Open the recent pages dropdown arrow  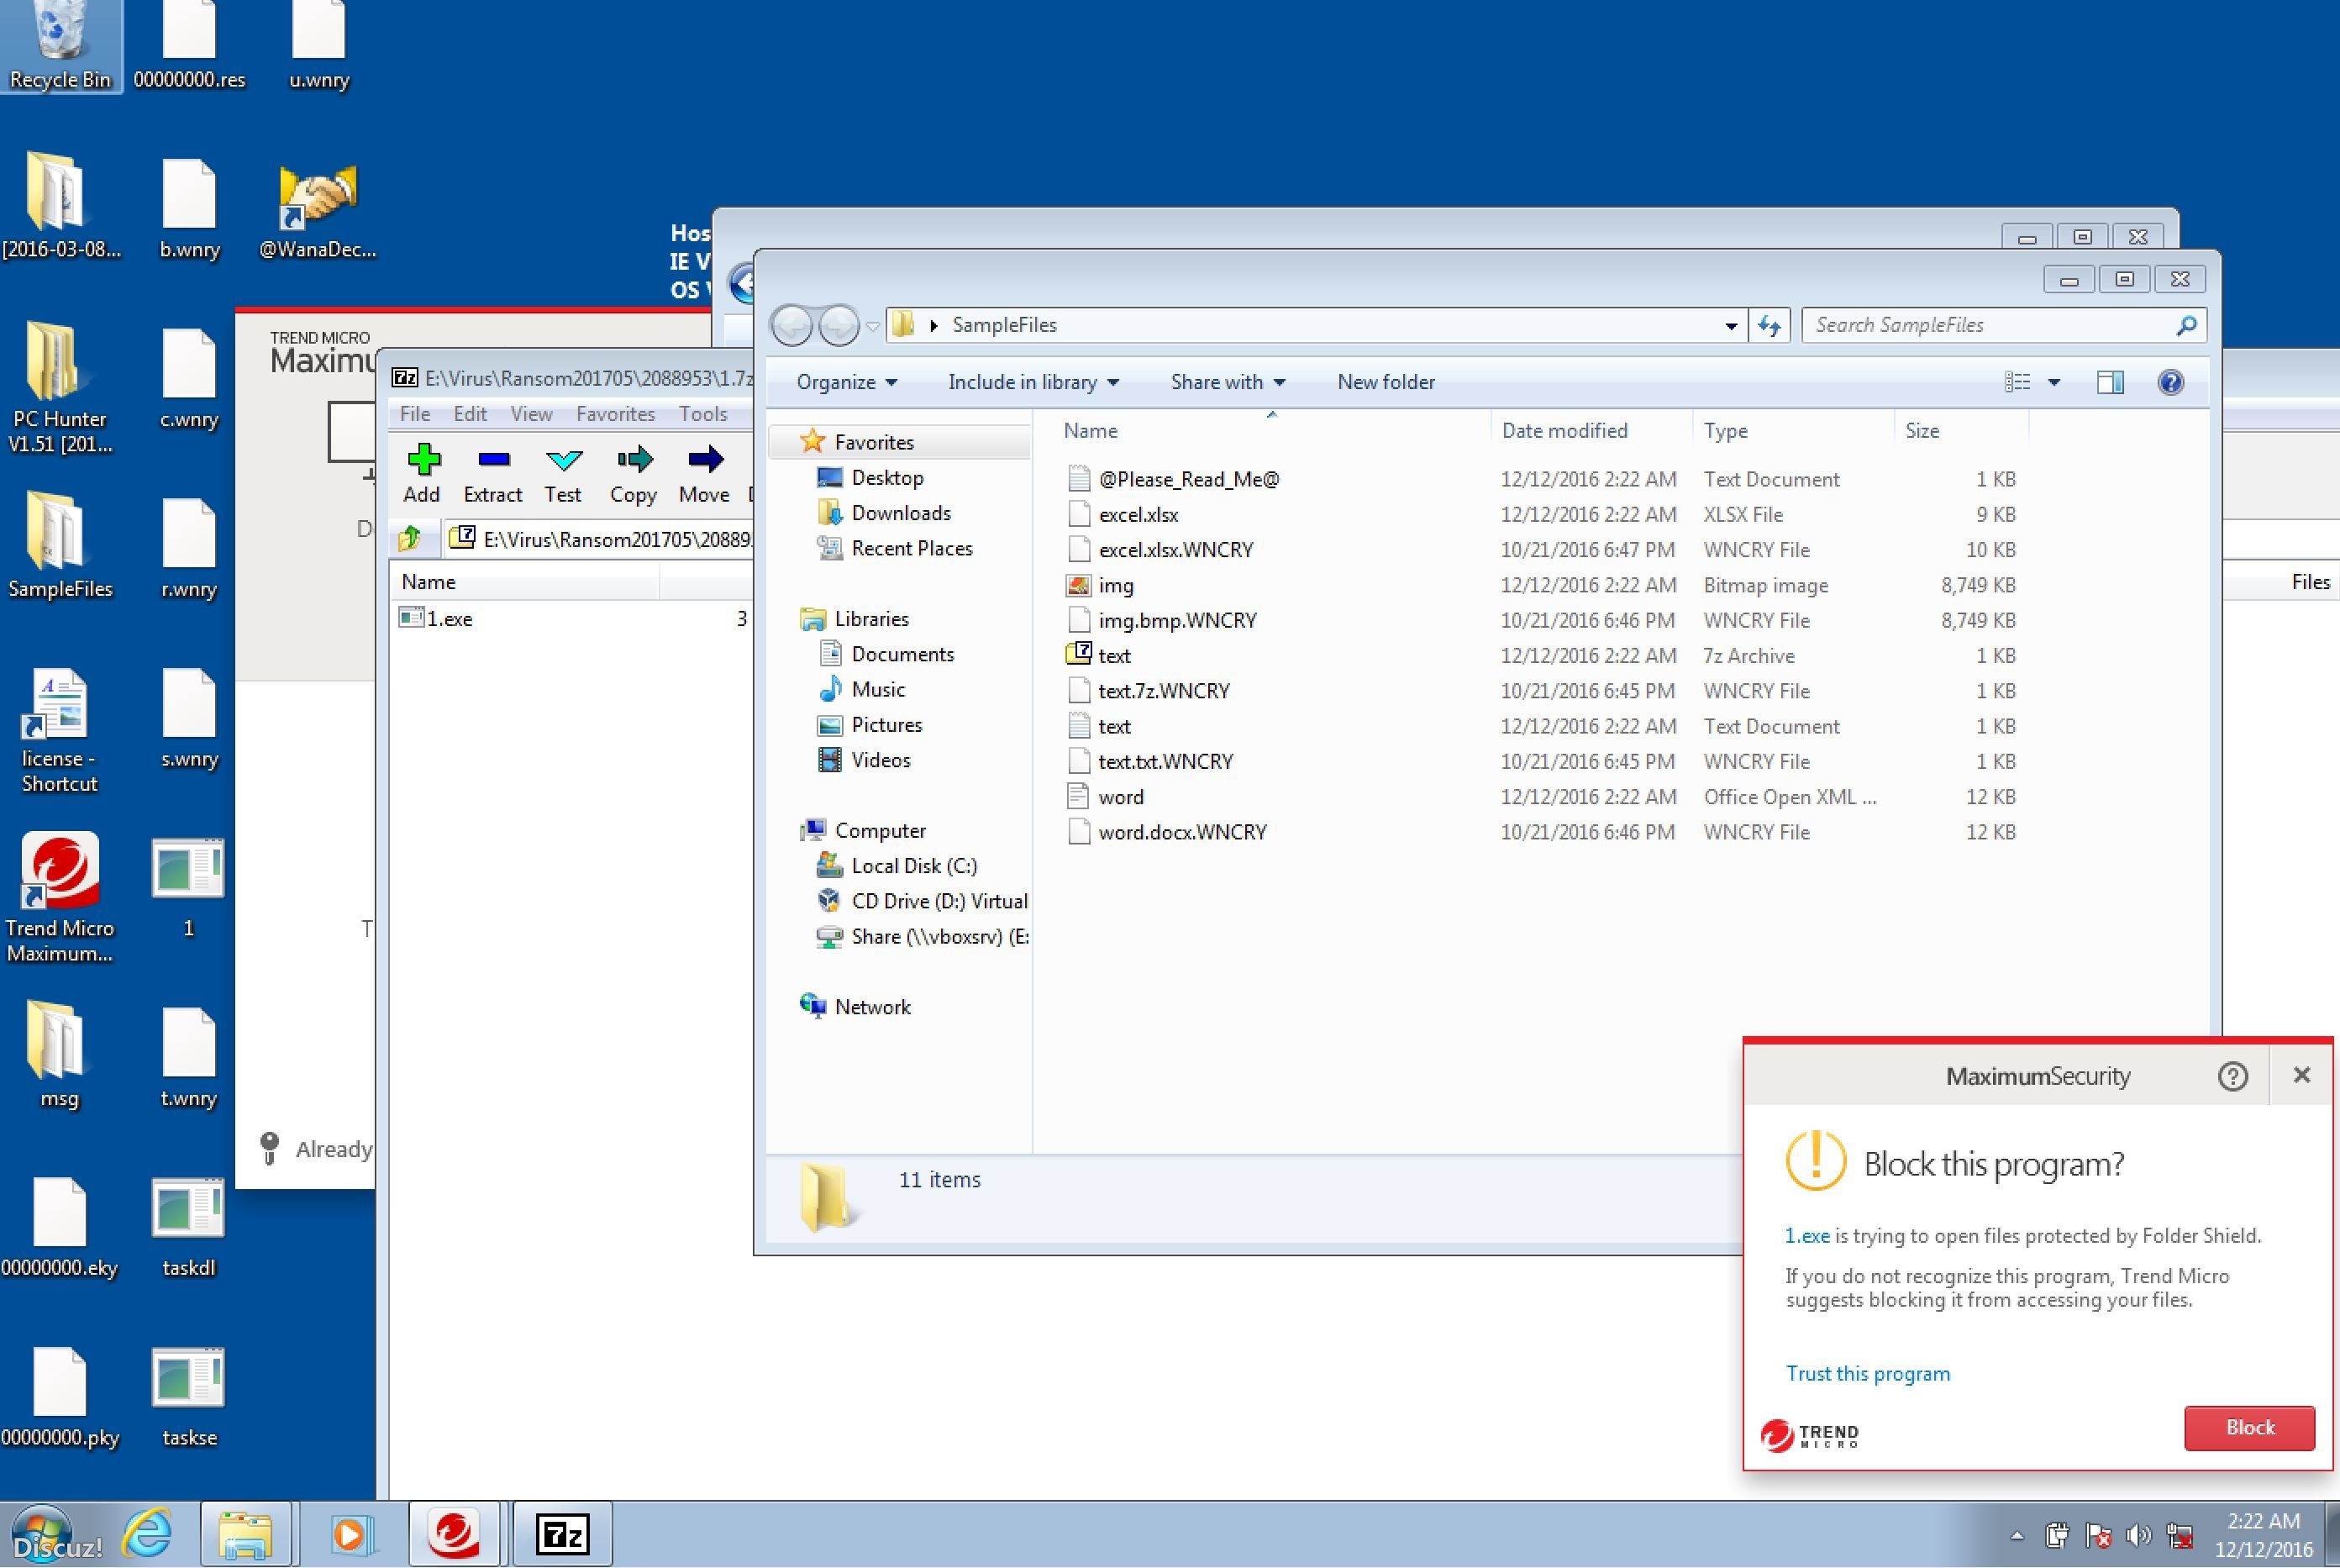(872, 326)
